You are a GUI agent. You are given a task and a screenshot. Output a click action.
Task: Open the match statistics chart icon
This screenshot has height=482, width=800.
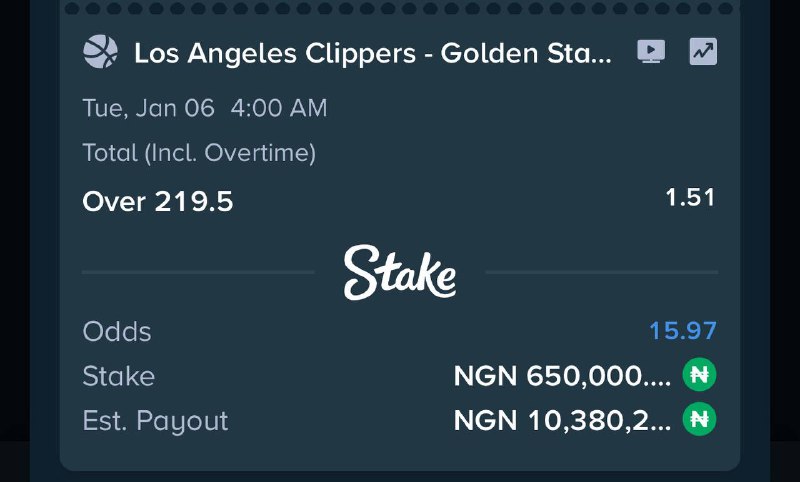[703, 52]
